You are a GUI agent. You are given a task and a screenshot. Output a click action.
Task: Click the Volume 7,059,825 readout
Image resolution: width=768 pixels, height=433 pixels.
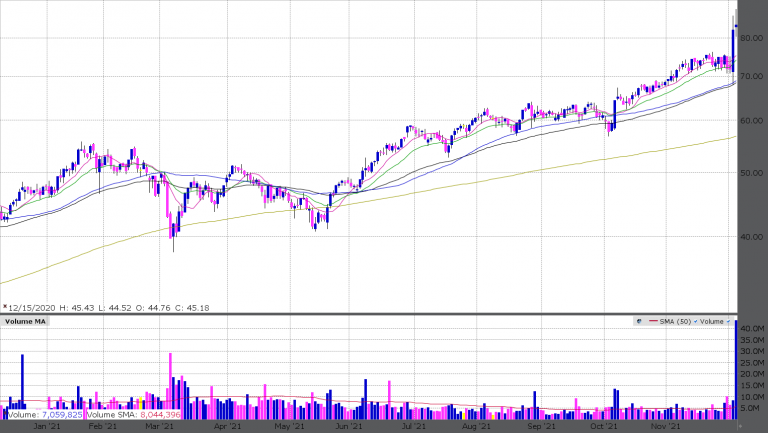[x=44, y=414]
